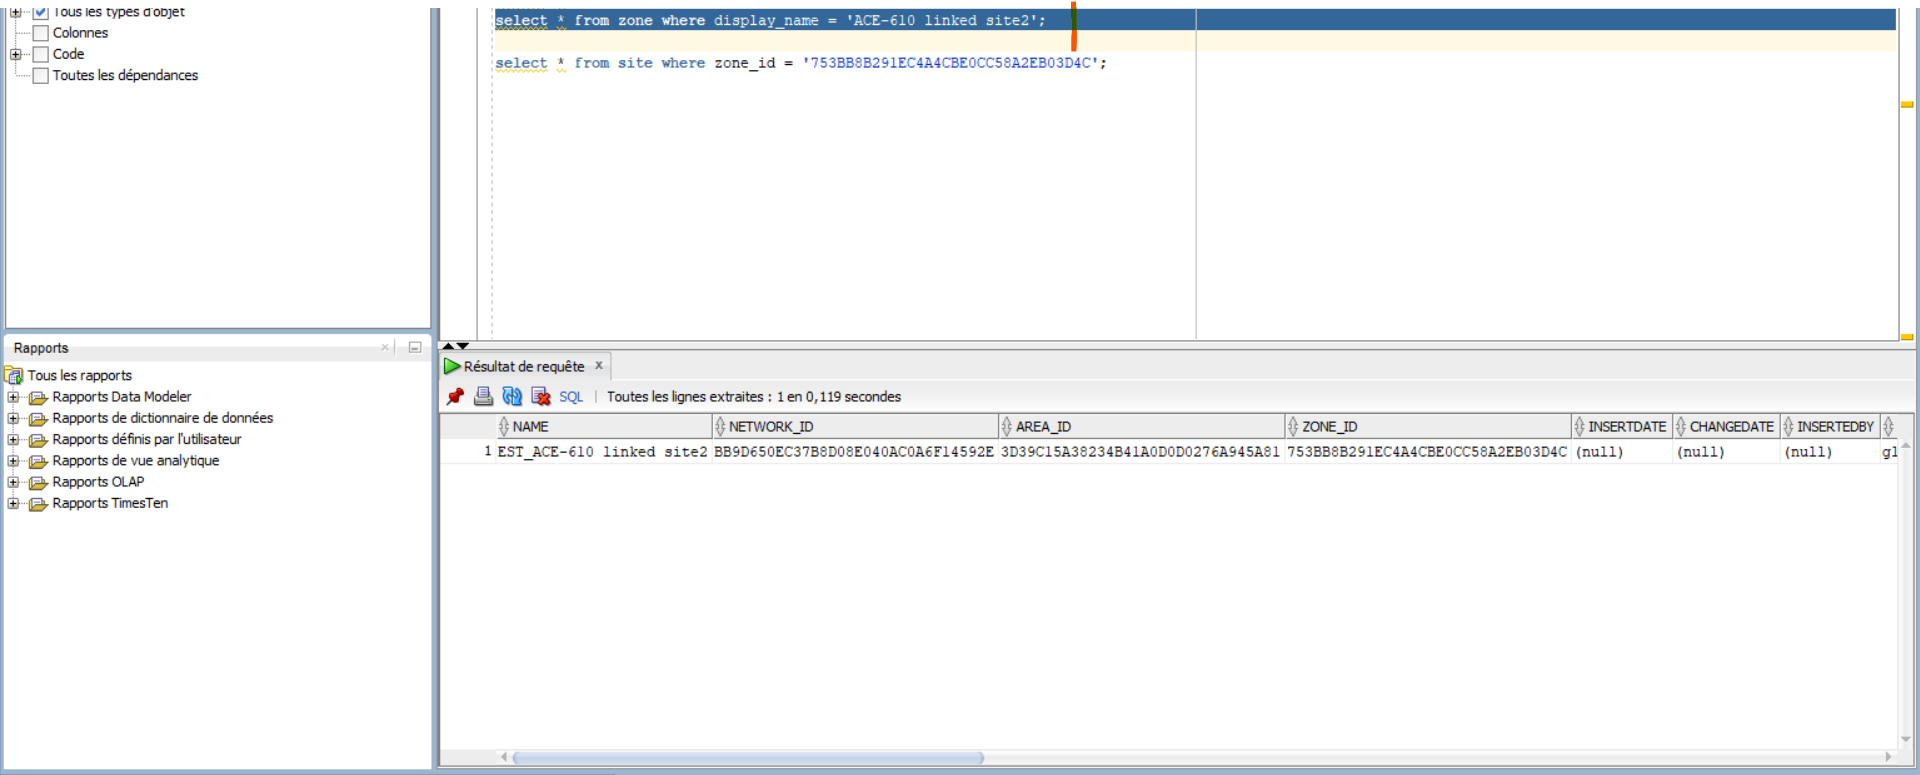Expand the Rapports TimesTen tree node

click(13, 504)
